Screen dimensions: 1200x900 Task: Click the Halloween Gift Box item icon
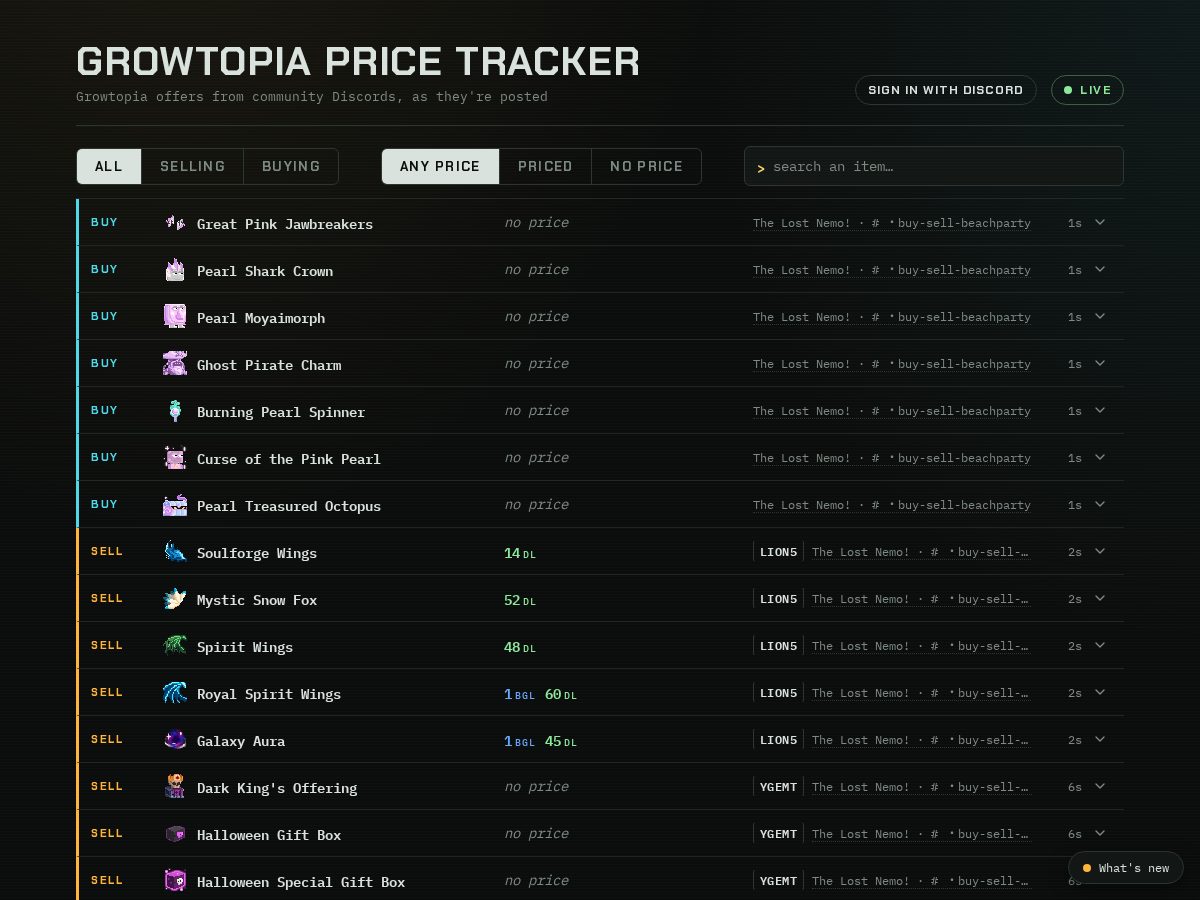(x=175, y=834)
